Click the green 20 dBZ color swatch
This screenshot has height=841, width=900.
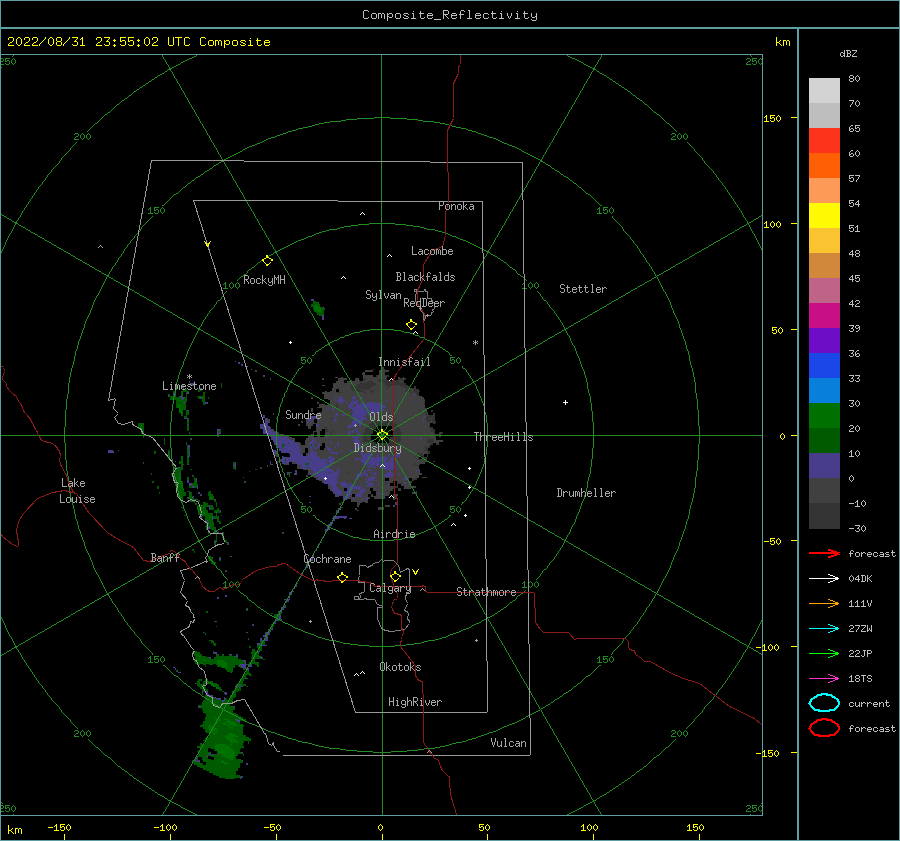[824, 416]
